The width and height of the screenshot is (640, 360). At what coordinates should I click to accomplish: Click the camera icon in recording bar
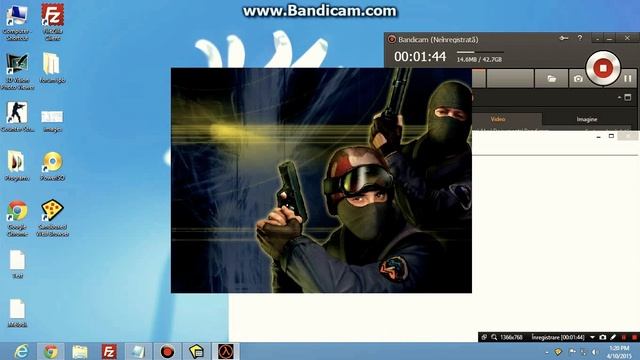(x=602, y=337)
